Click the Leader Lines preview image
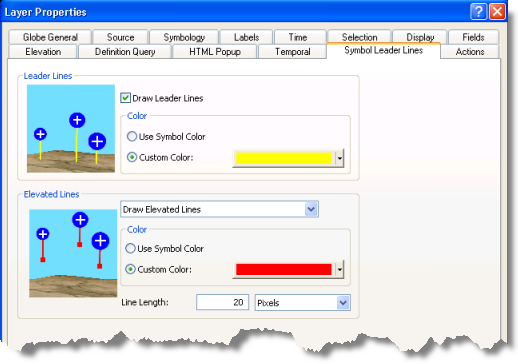 click(71, 128)
